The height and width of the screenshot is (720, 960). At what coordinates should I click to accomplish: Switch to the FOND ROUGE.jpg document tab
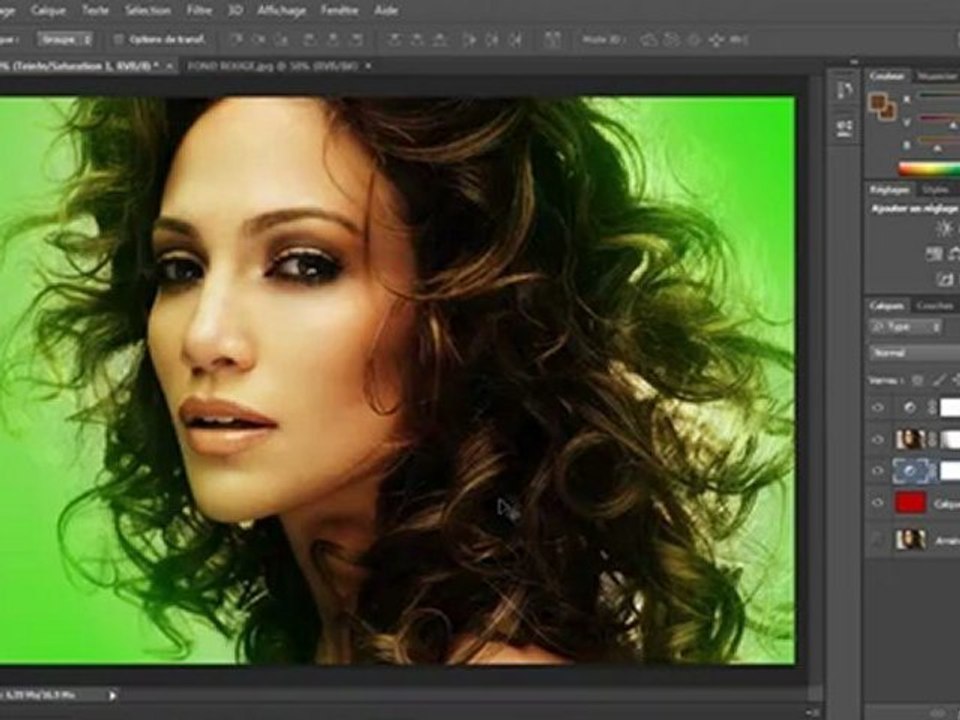tap(272, 66)
